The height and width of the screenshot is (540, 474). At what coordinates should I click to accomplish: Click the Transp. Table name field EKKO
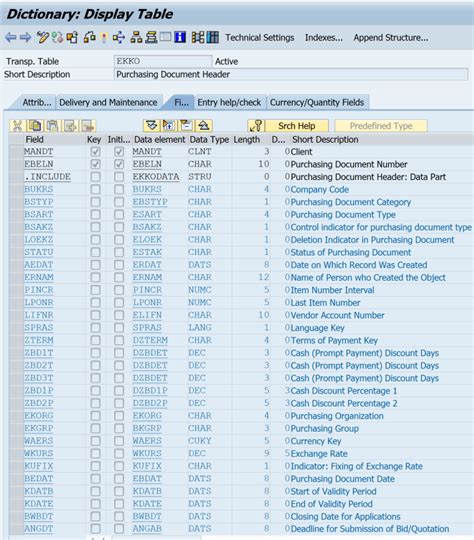(x=163, y=61)
